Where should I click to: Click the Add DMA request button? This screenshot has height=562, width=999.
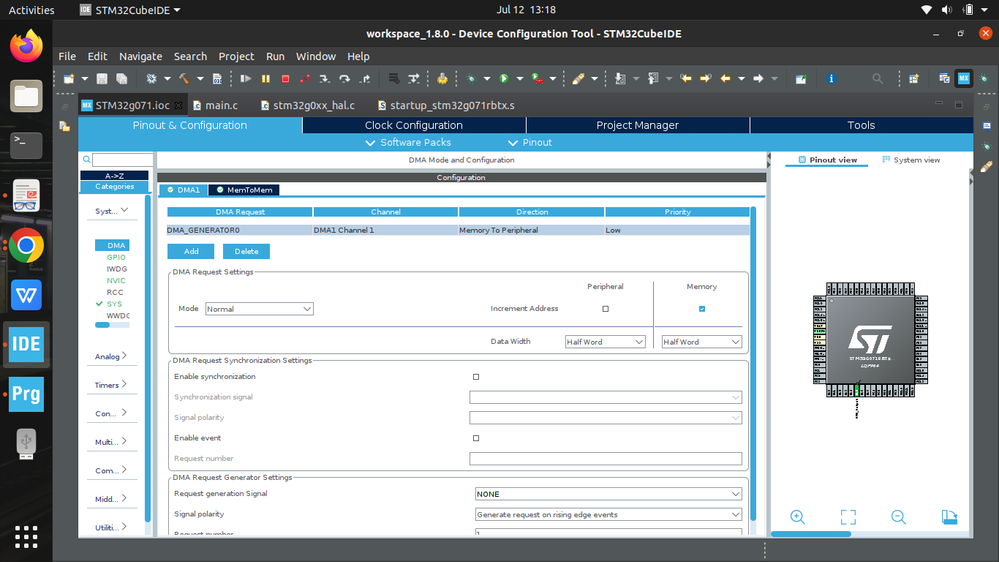pyautogui.click(x=191, y=251)
